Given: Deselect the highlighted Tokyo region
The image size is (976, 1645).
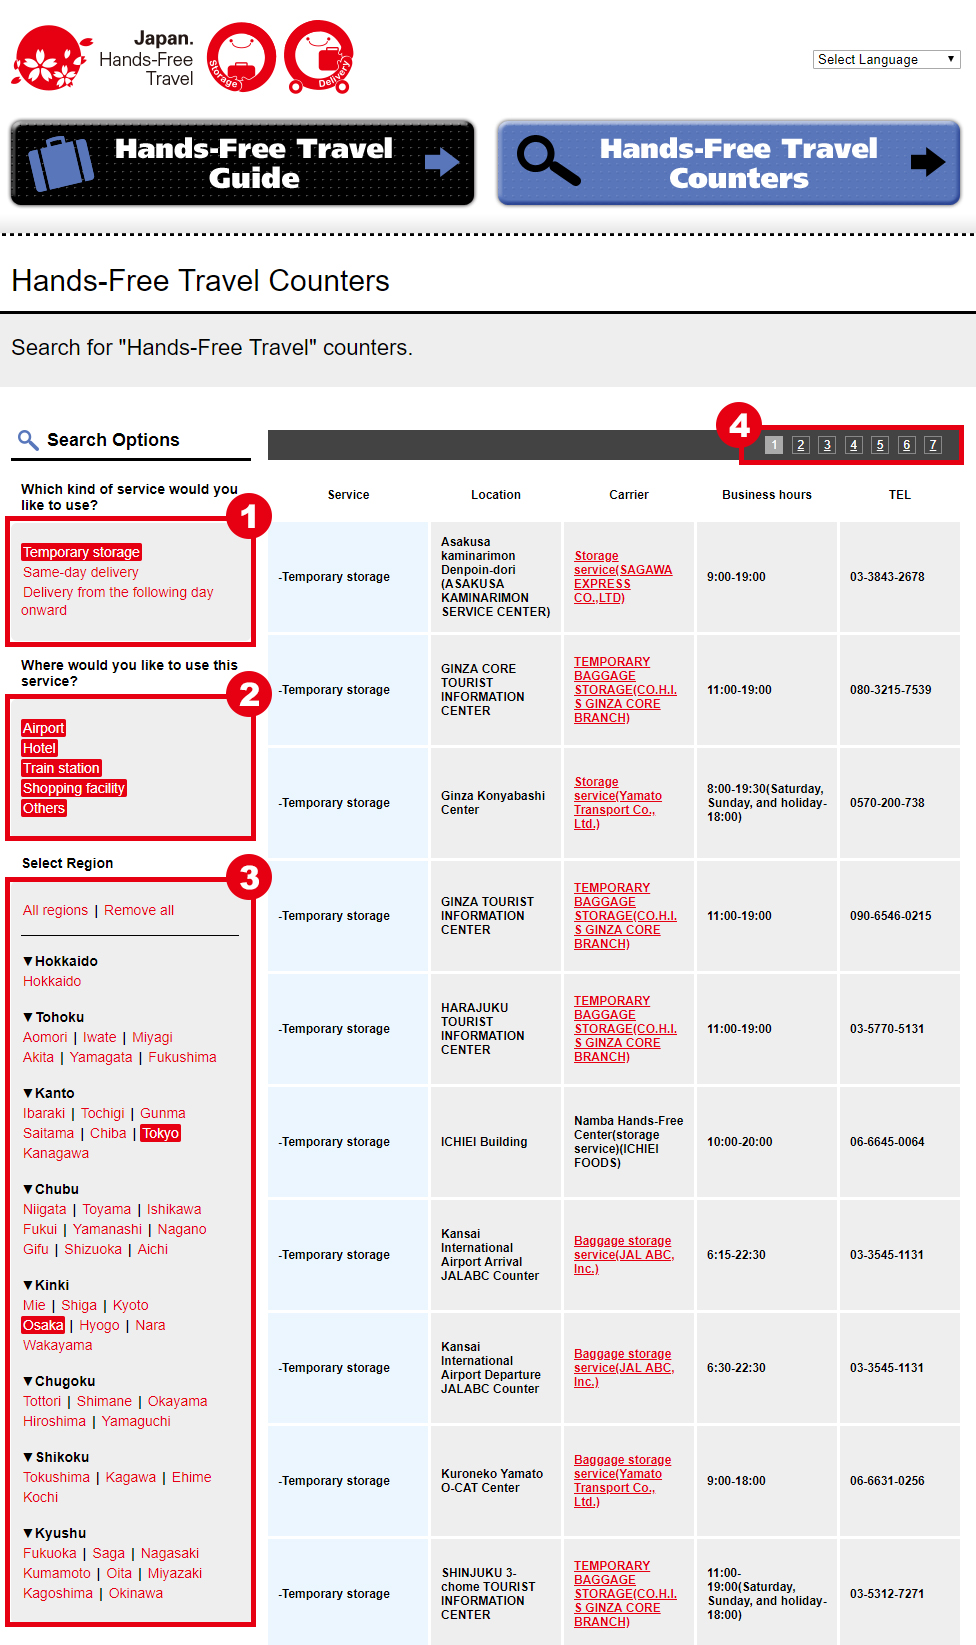Looking at the screenshot, I should click(x=161, y=1133).
